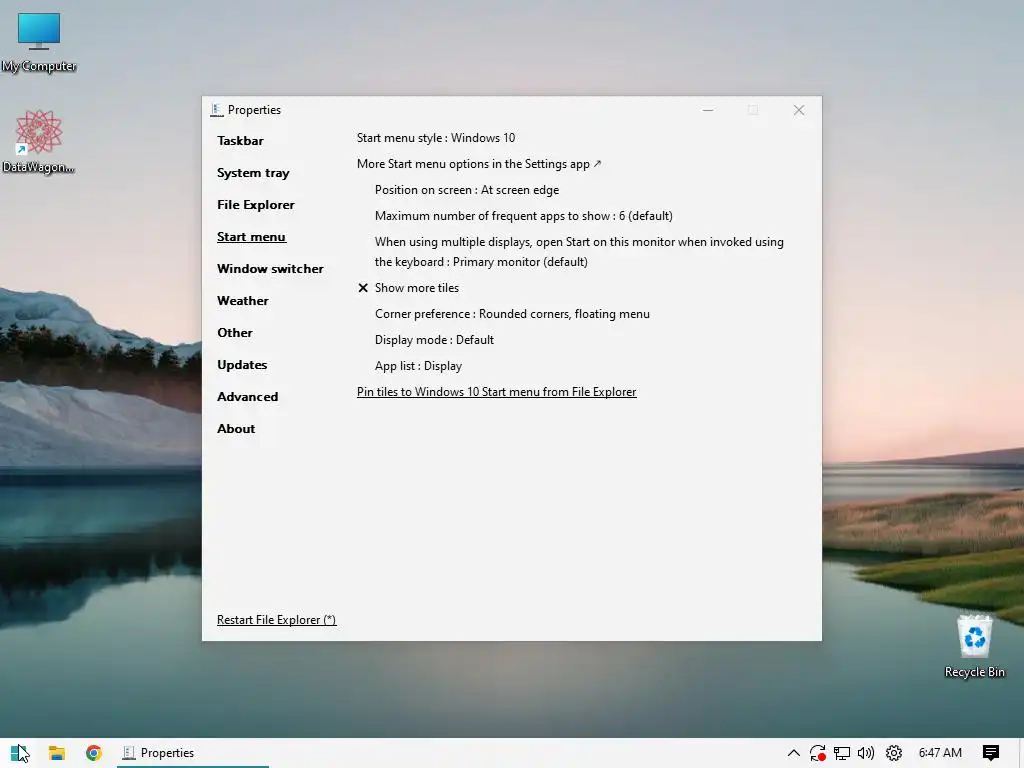Change Corner preference setting
1024x768 pixels.
pos(512,314)
